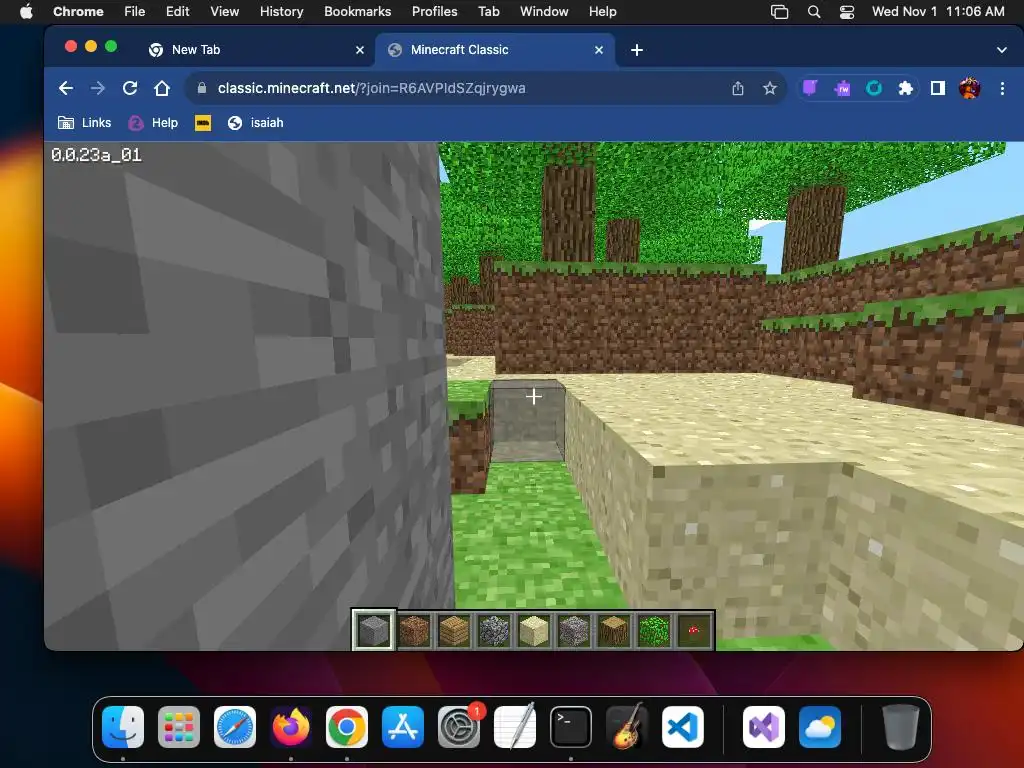Open the View menu
The width and height of the screenshot is (1024, 768).
[x=225, y=12]
